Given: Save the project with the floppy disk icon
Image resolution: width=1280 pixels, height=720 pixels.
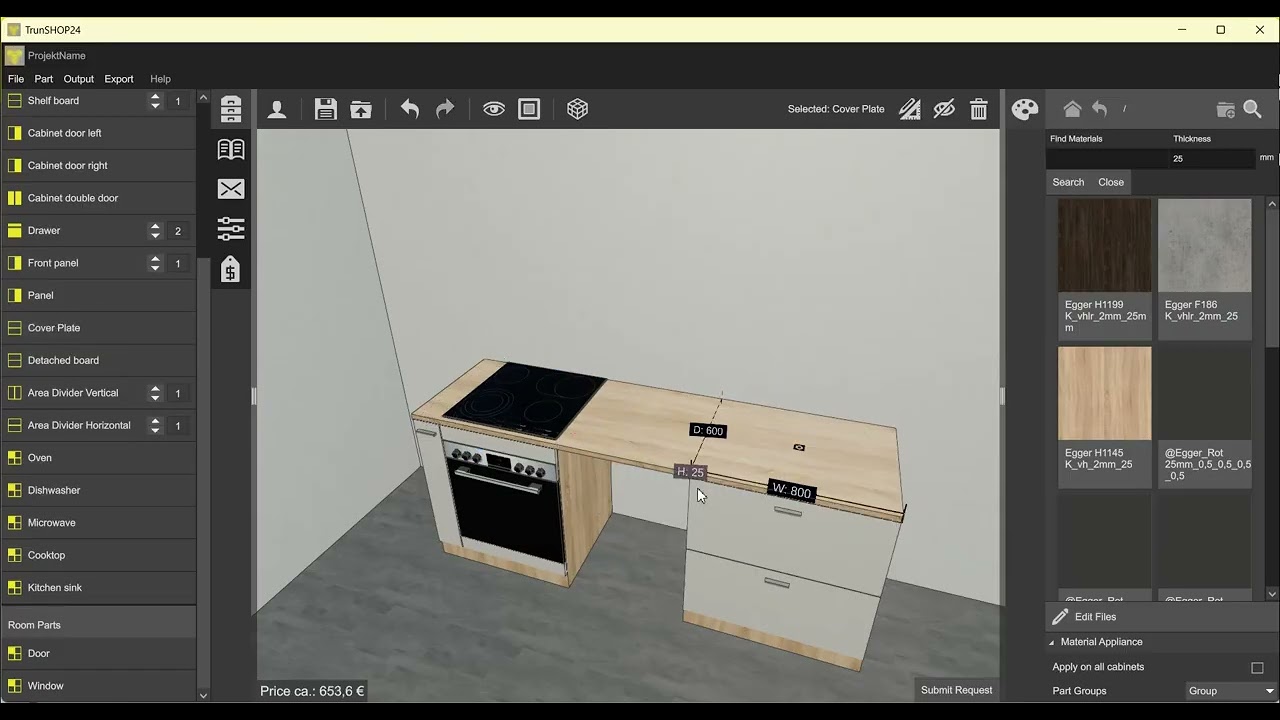Looking at the screenshot, I should coord(325,109).
